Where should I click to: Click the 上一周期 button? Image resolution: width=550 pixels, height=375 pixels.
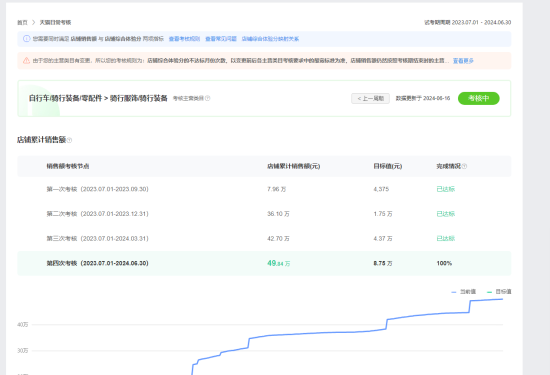click(x=370, y=98)
